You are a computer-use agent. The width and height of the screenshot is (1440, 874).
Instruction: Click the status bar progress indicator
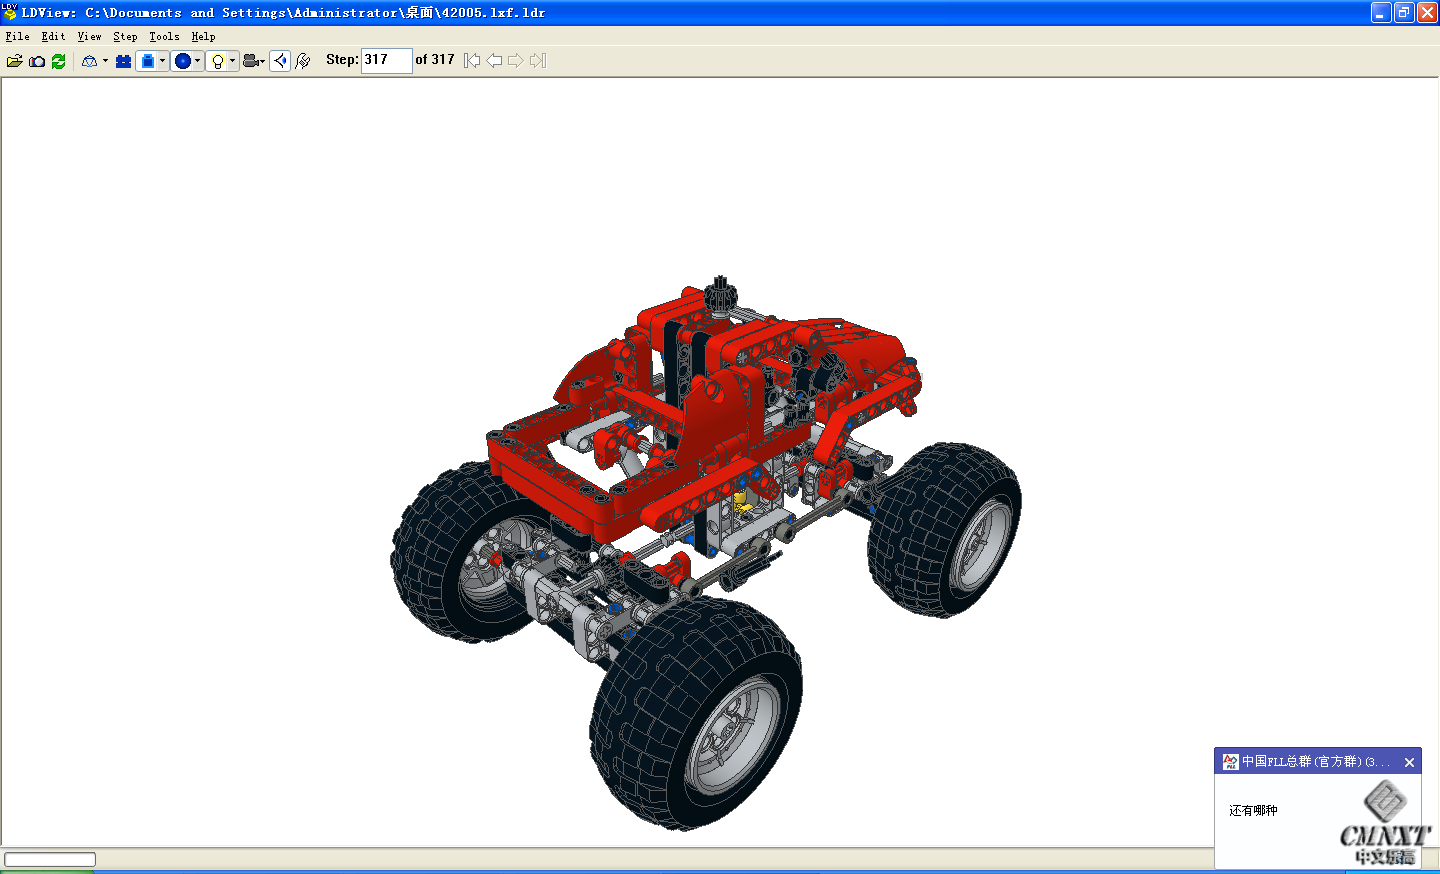click(x=50, y=859)
